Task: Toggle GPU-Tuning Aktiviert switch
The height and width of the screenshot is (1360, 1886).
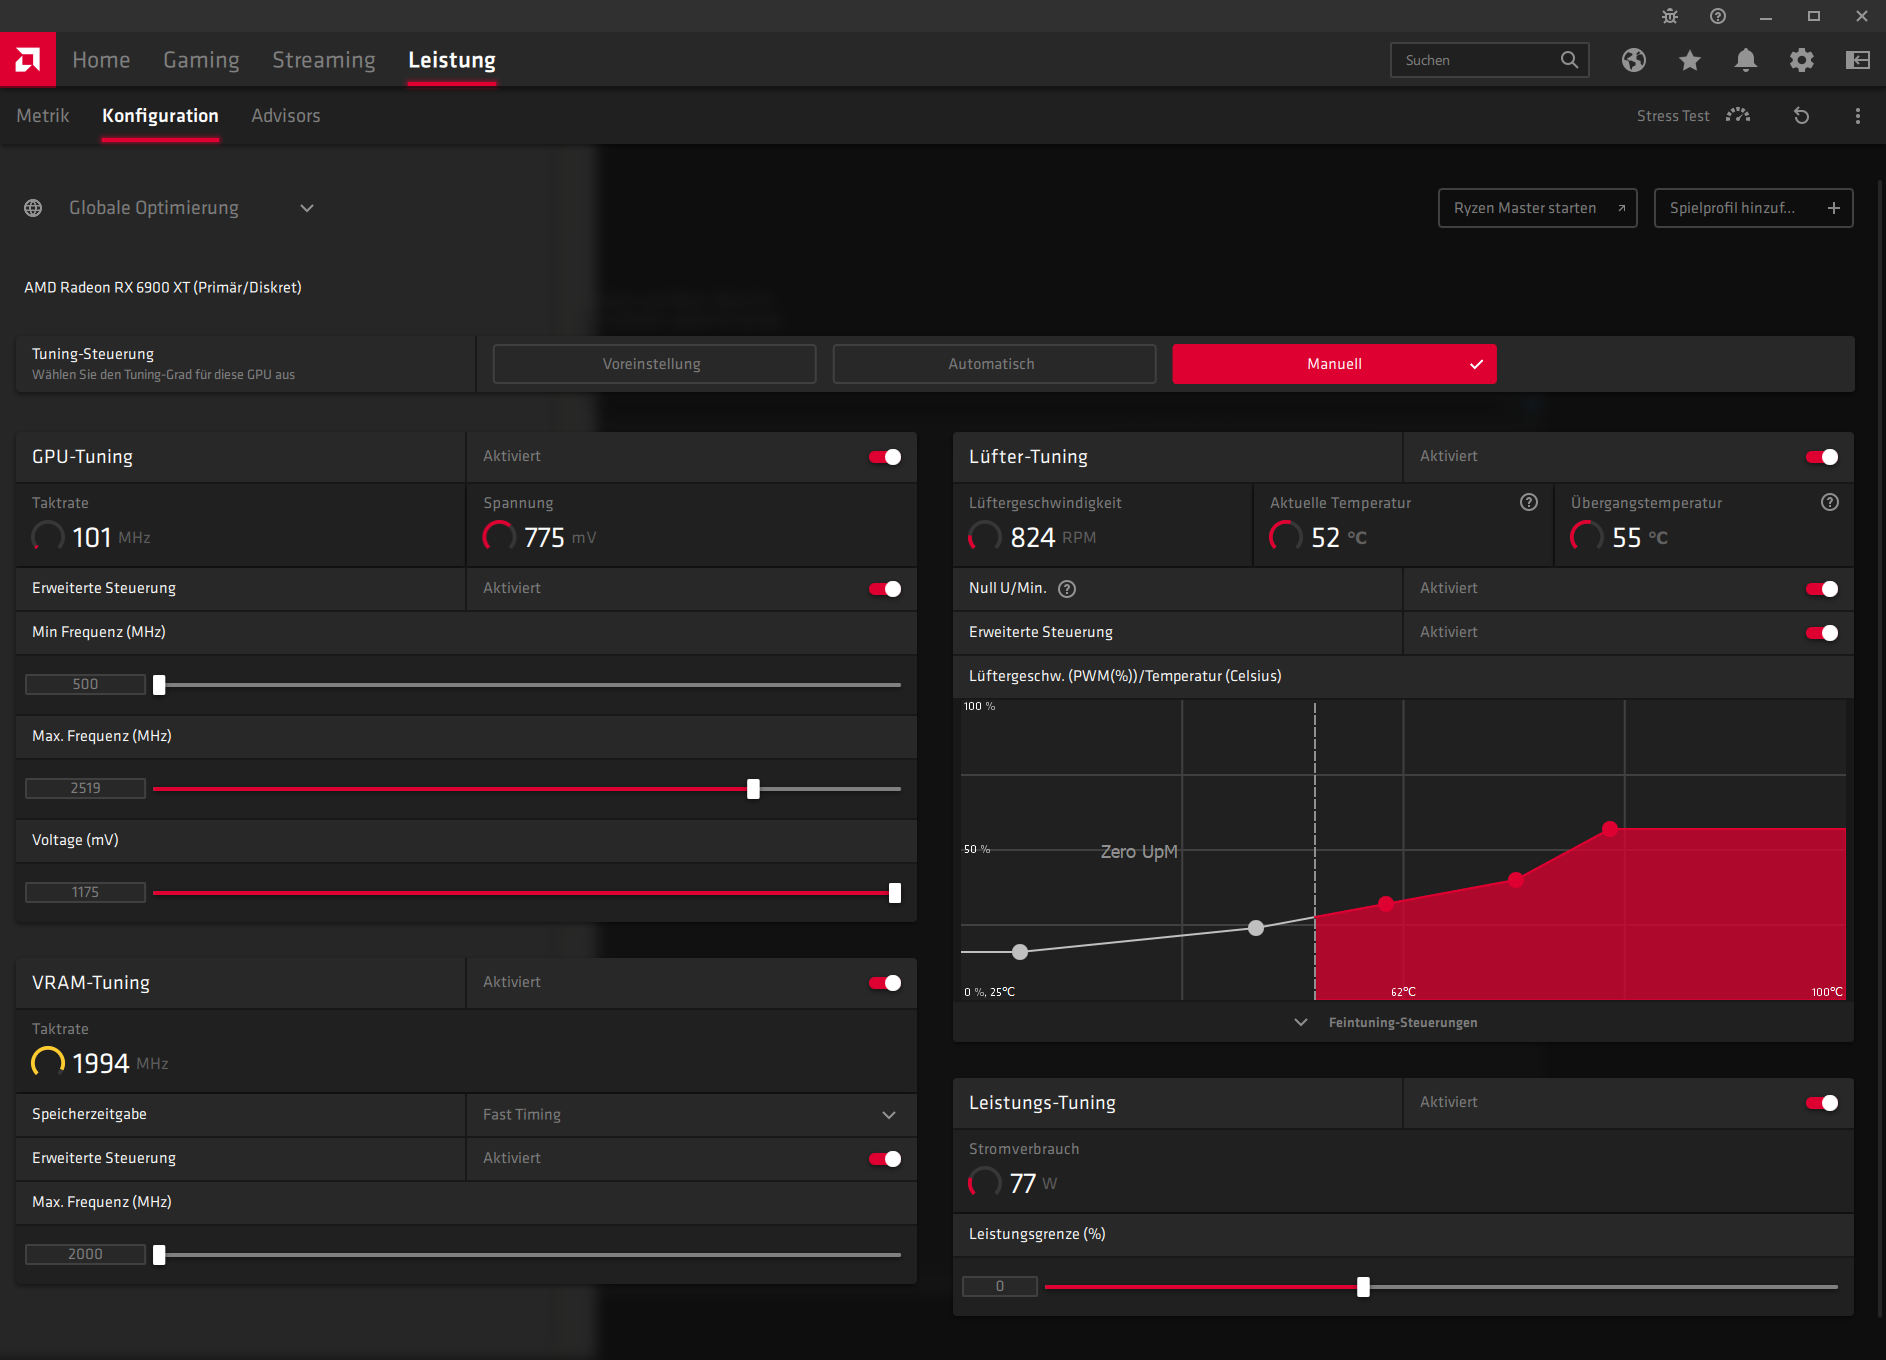Action: (x=885, y=457)
